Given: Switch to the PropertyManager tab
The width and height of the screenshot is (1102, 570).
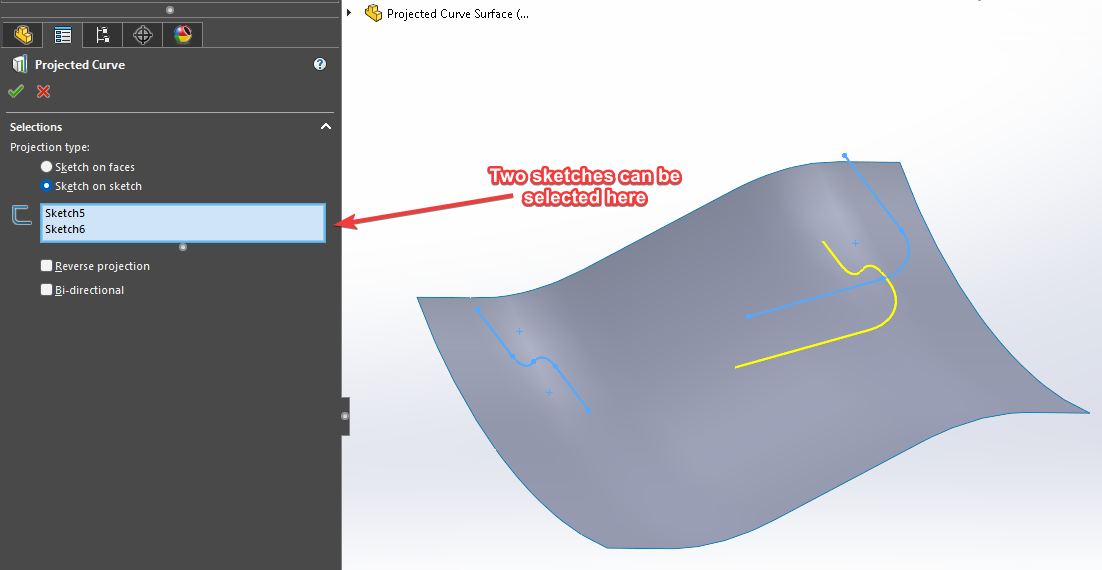Looking at the screenshot, I should [62, 35].
